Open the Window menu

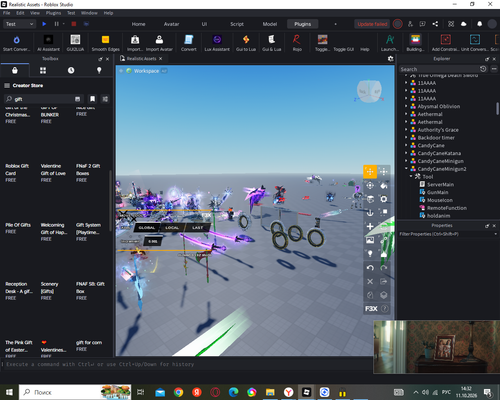(89, 13)
